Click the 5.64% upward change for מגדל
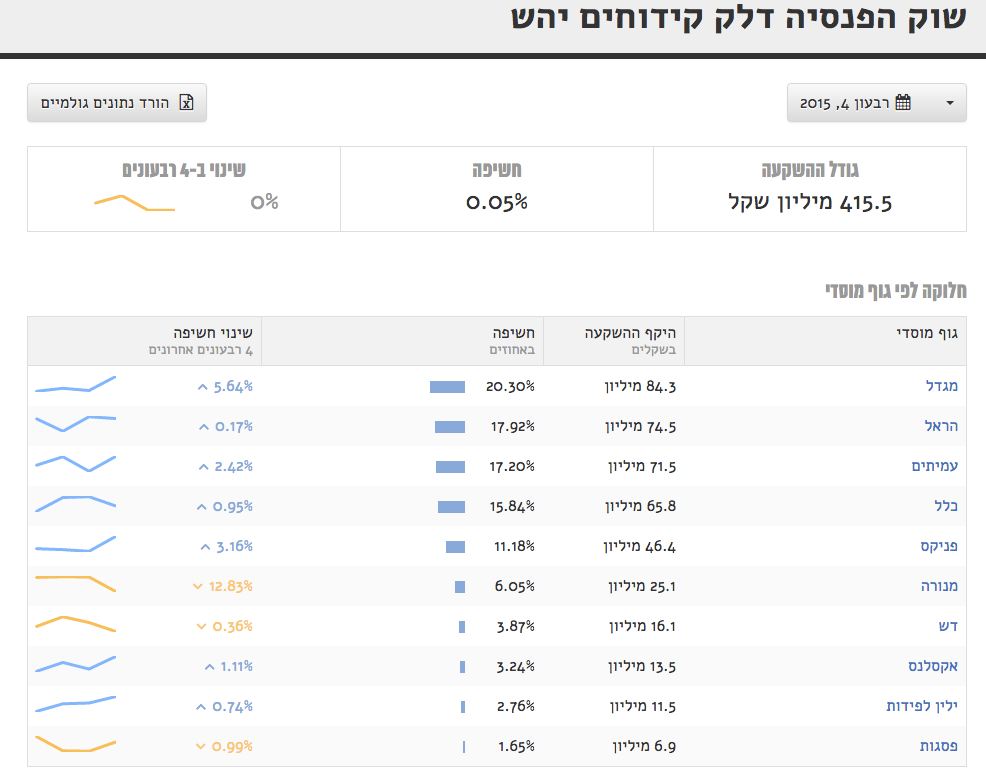Viewport: 986px width, 776px height. point(225,386)
